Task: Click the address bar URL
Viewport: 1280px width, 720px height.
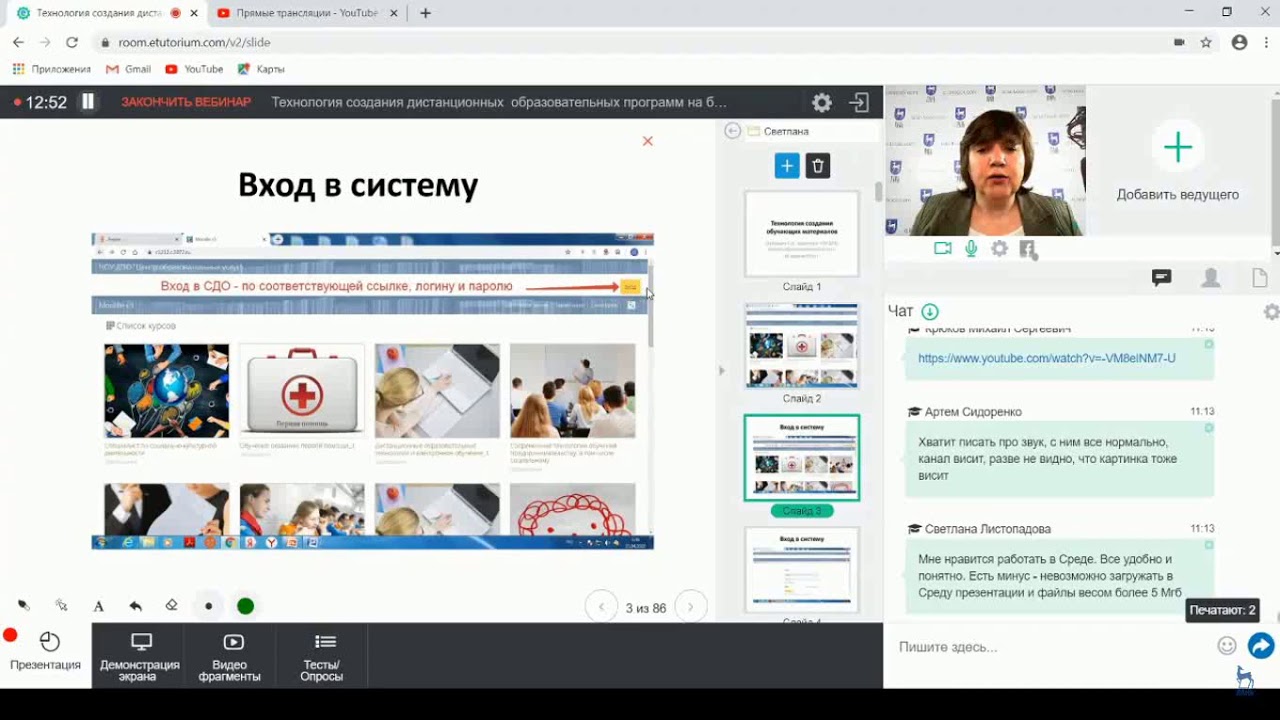Action: click(194, 43)
